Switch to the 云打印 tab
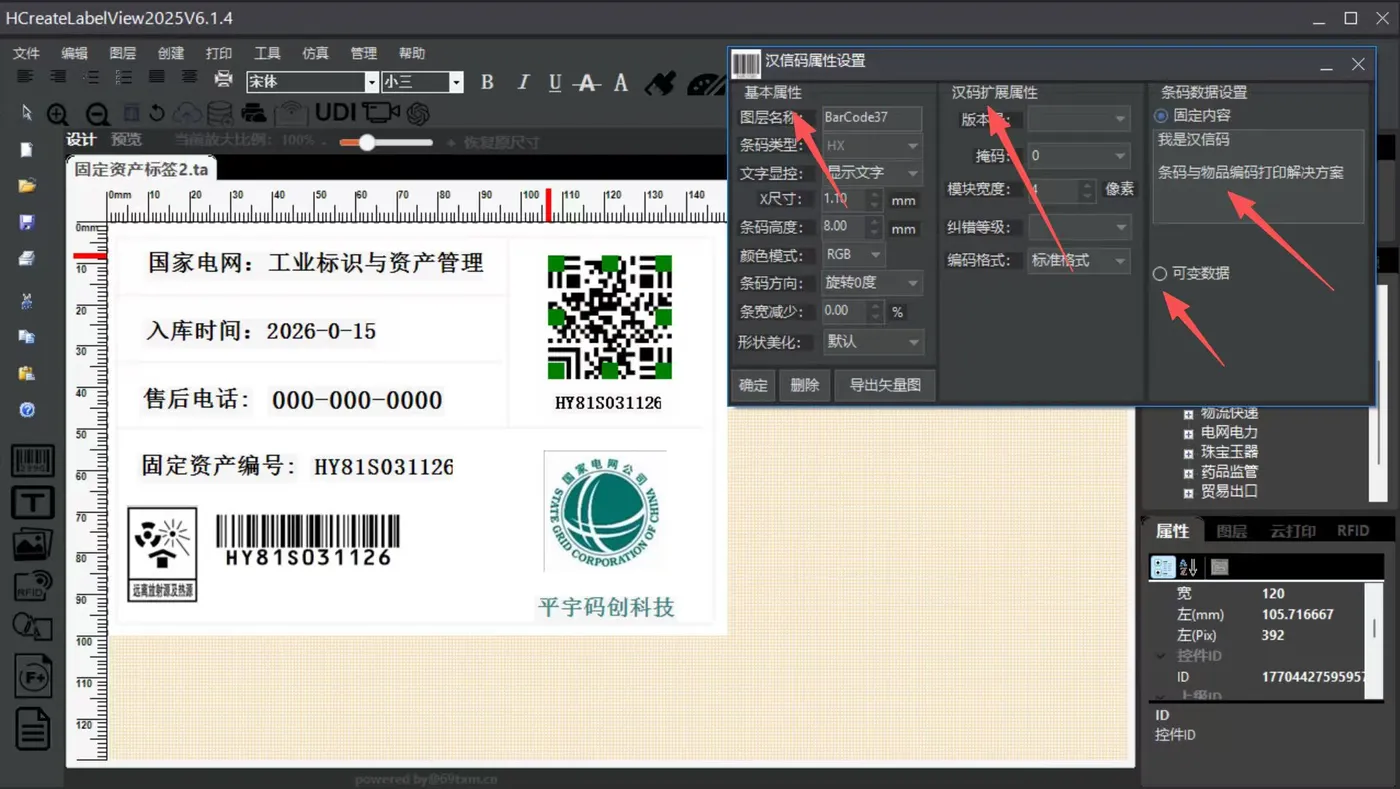Screen dimensions: 1400x789 pyautogui.click(x=1292, y=531)
